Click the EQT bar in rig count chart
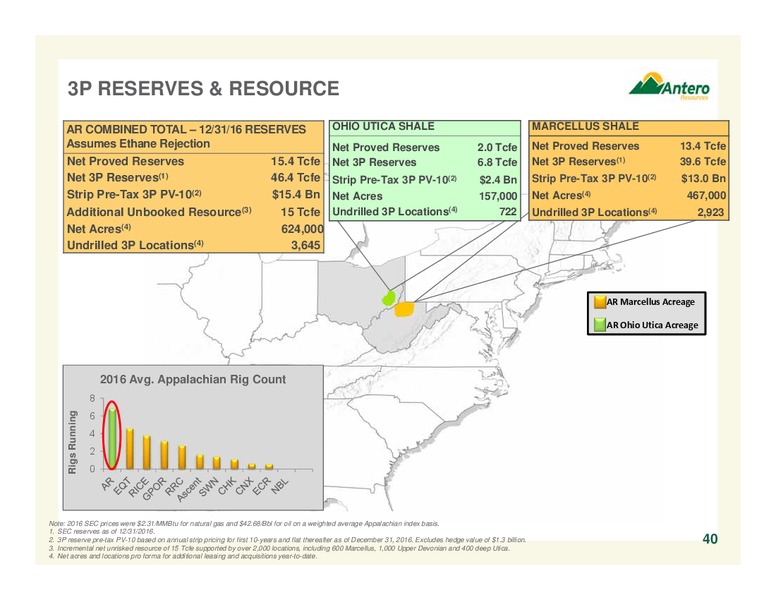Screen dimensions: 776x600 tap(130, 449)
